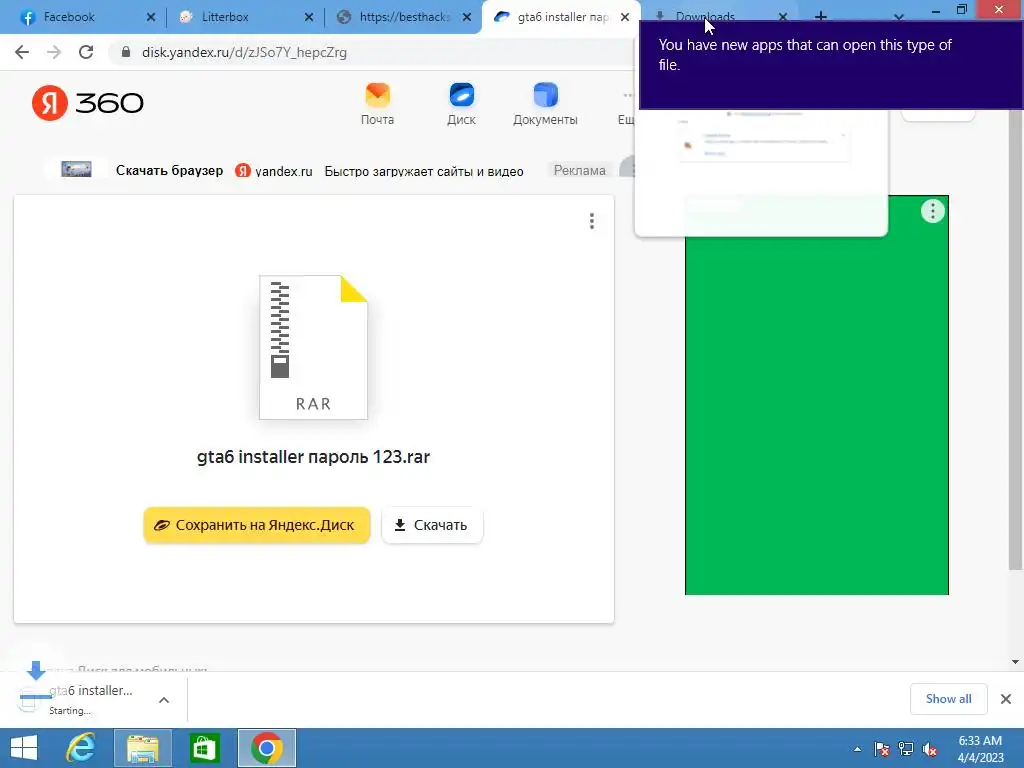Close the besthacks tab
1024x768 pixels.
(x=467, y=17)
